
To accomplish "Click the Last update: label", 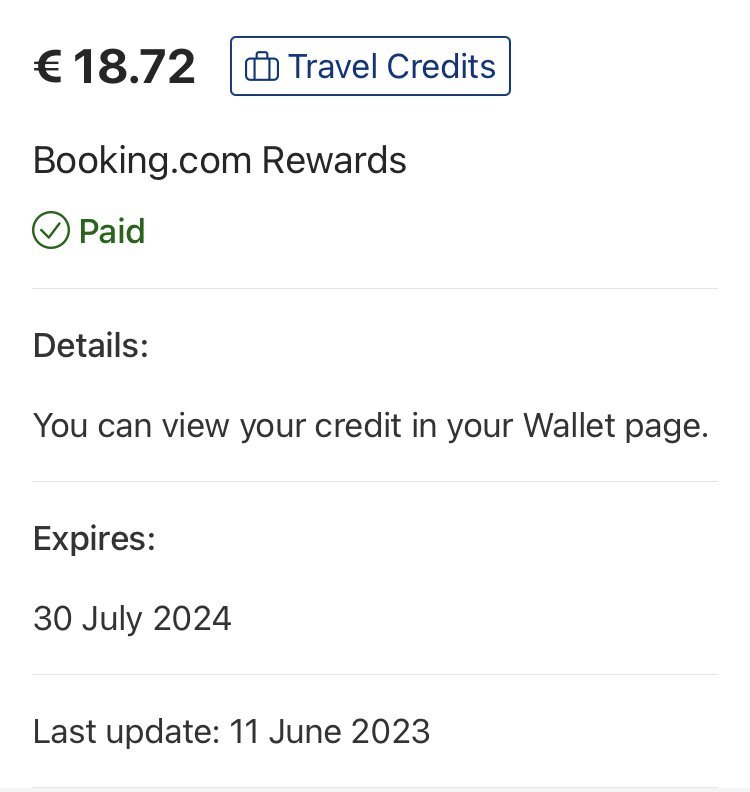I will click(x=126, y=731).
